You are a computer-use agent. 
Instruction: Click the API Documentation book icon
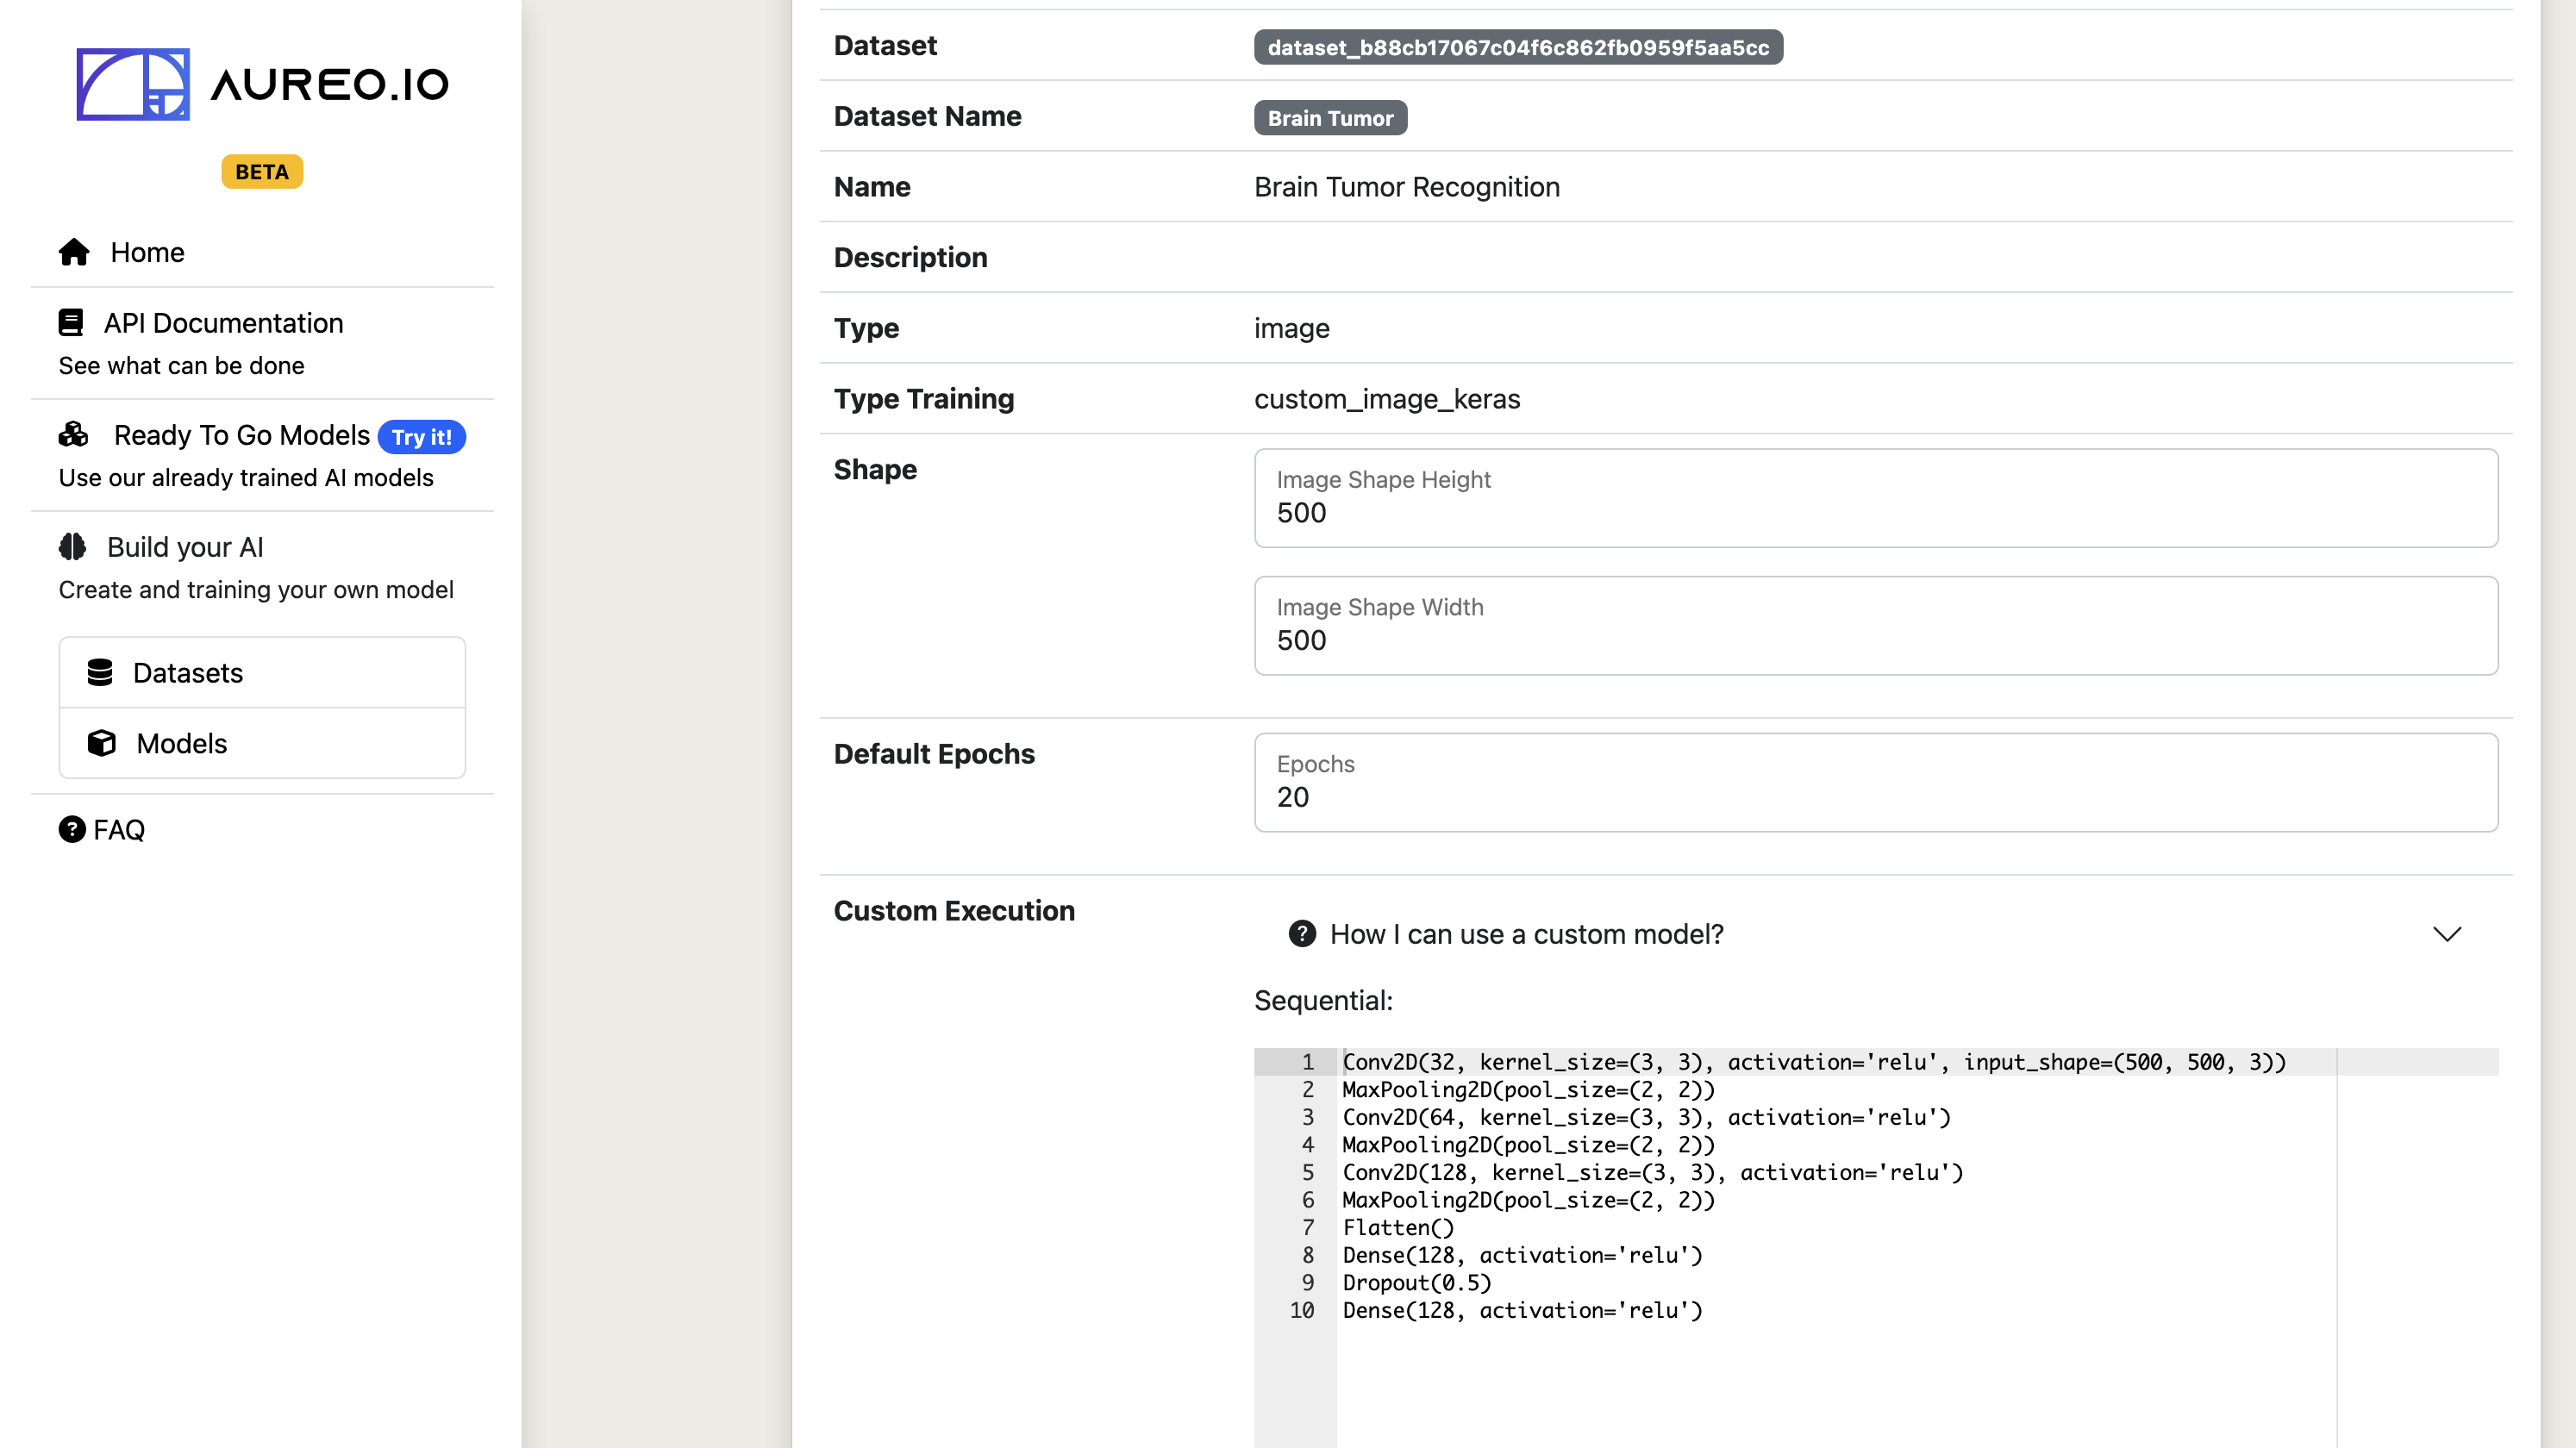(70, 323)
